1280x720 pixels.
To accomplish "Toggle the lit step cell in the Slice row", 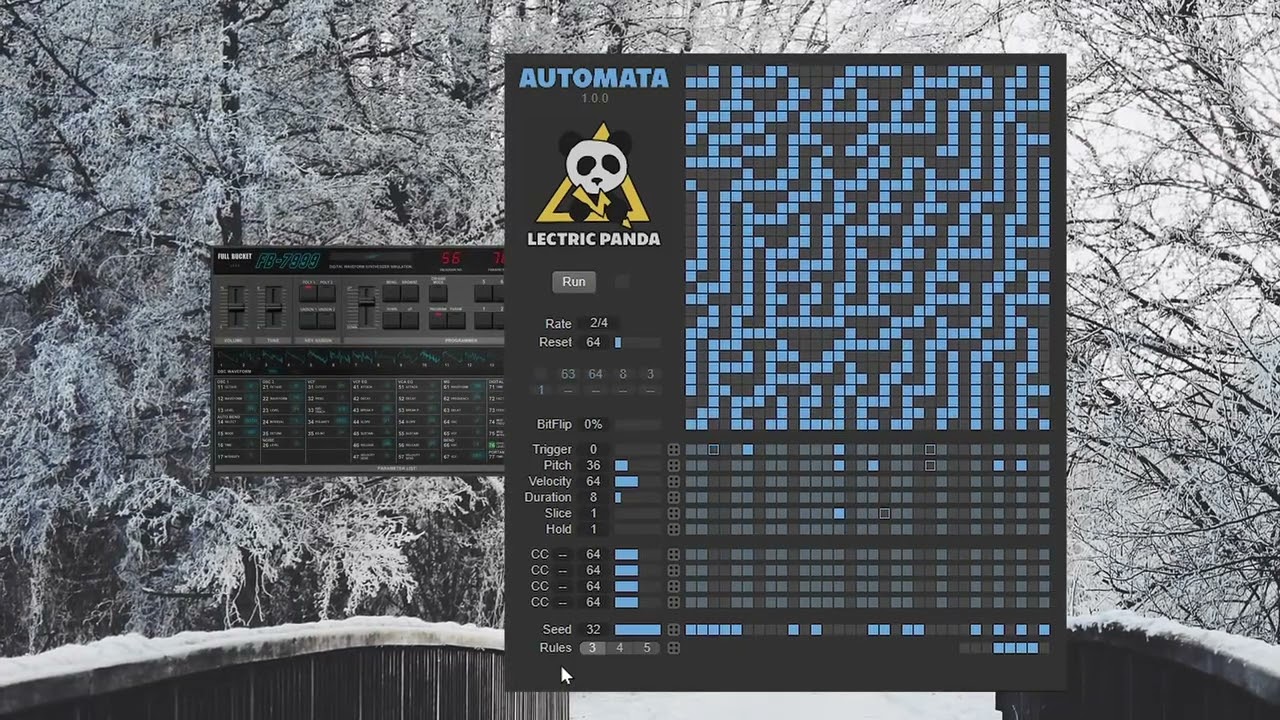I will [839, 514].
